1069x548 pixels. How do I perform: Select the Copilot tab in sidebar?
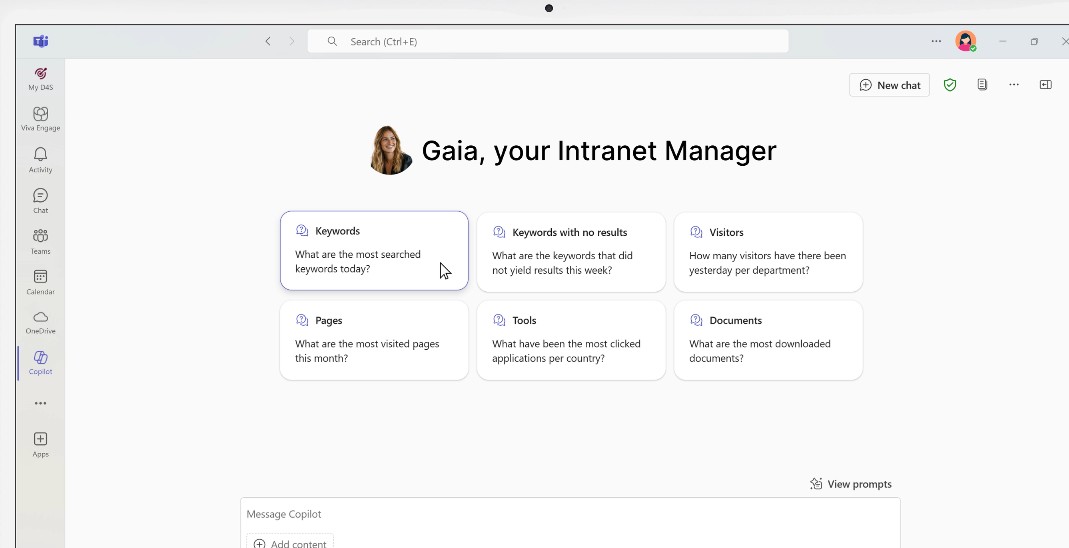click(x=40, y=362)
